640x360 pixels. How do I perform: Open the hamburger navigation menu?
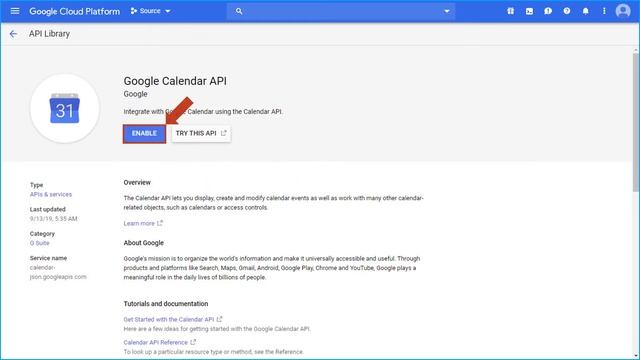click(x=15, y=11)
